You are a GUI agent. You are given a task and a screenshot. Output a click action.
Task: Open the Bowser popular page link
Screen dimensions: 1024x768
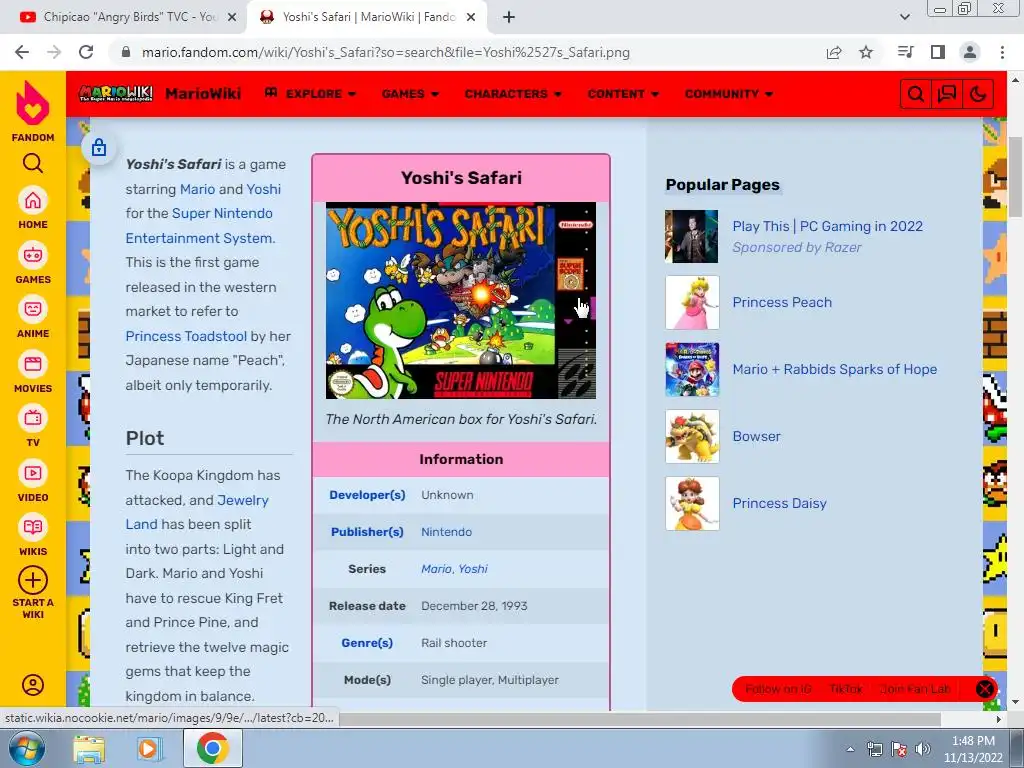756,436
